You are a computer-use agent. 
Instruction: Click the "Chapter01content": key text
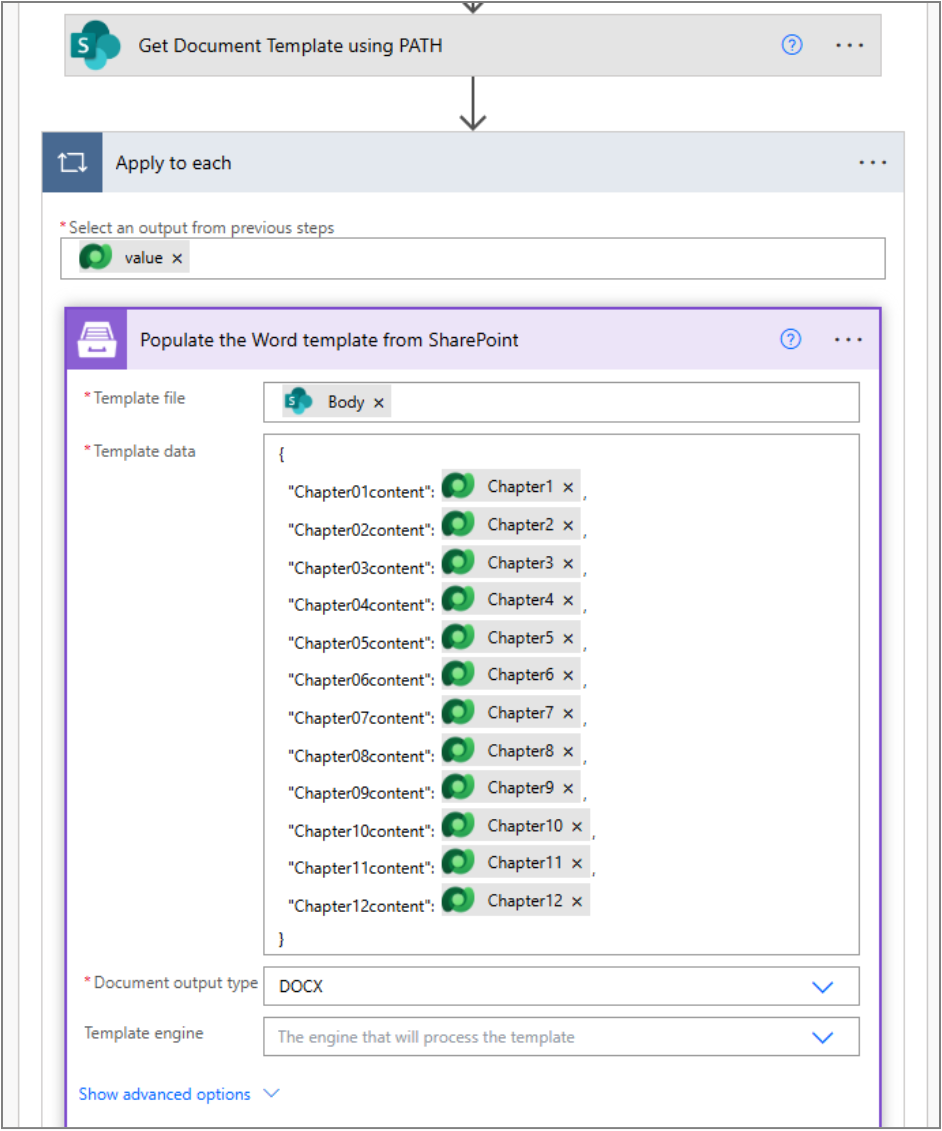click(x=361, y=492)
